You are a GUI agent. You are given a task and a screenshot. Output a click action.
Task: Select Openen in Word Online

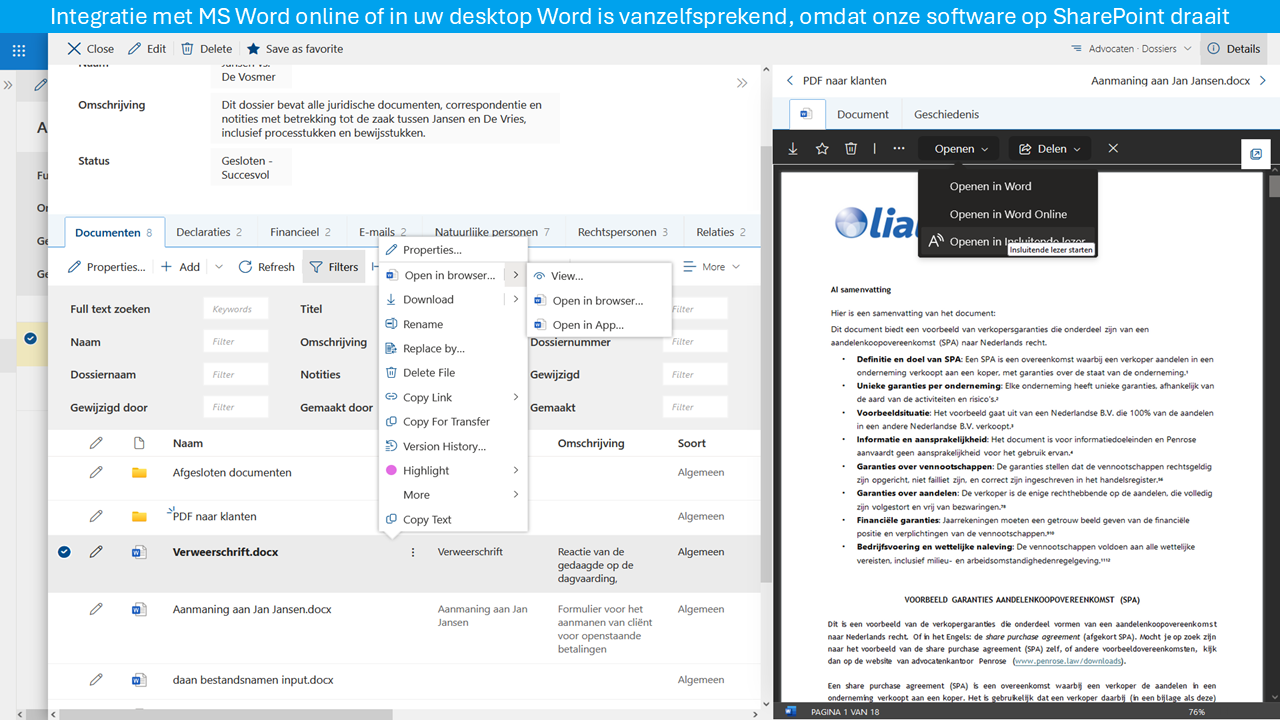point(1008,214)
